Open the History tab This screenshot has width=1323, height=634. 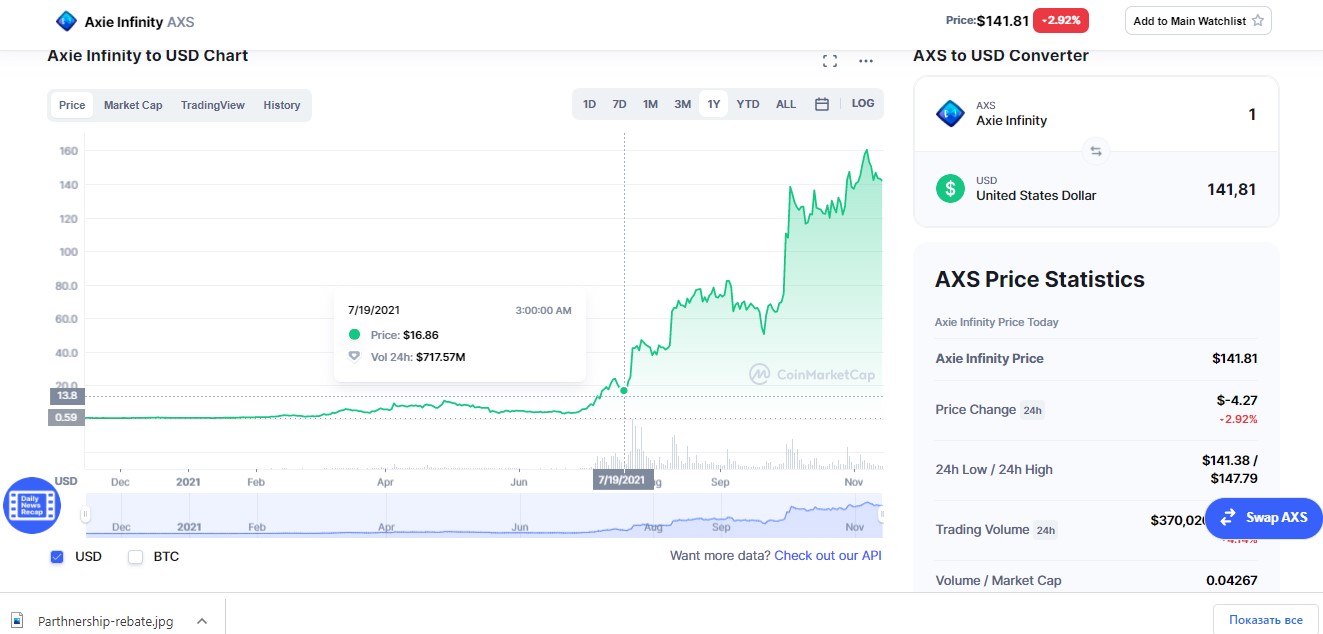coord(282,105)
